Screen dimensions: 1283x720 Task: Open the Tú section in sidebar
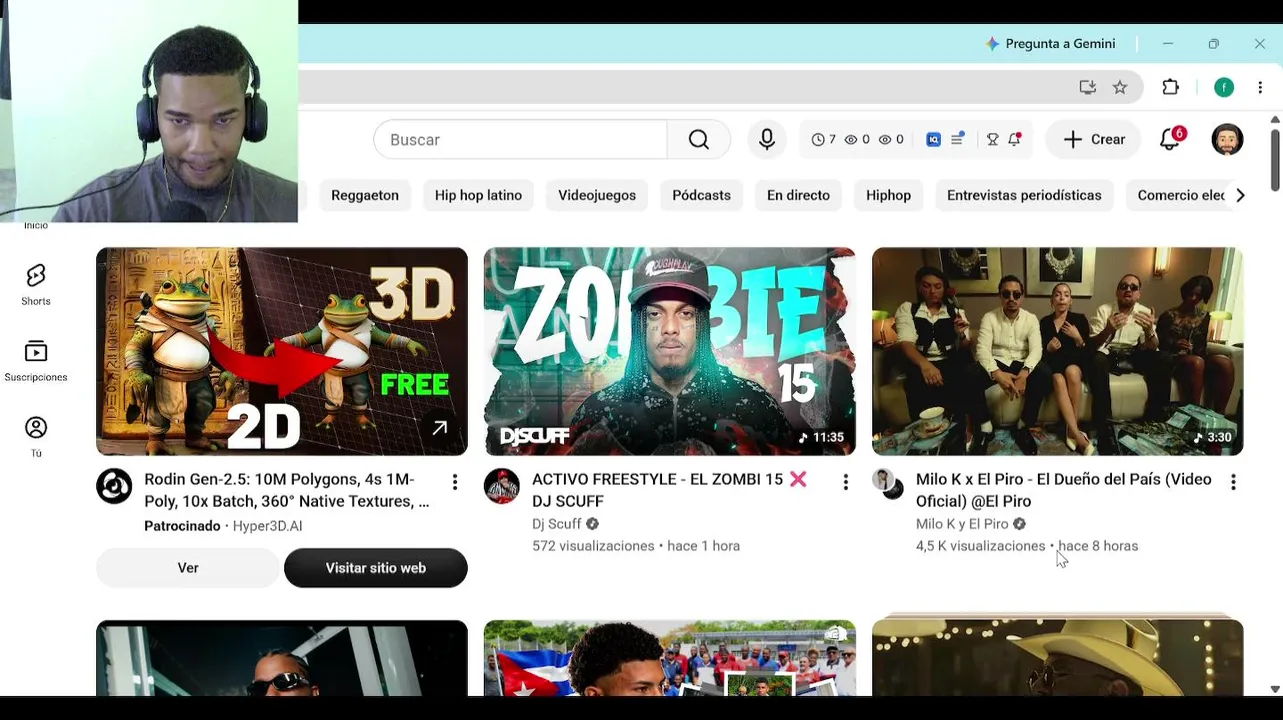click(36, 437)
